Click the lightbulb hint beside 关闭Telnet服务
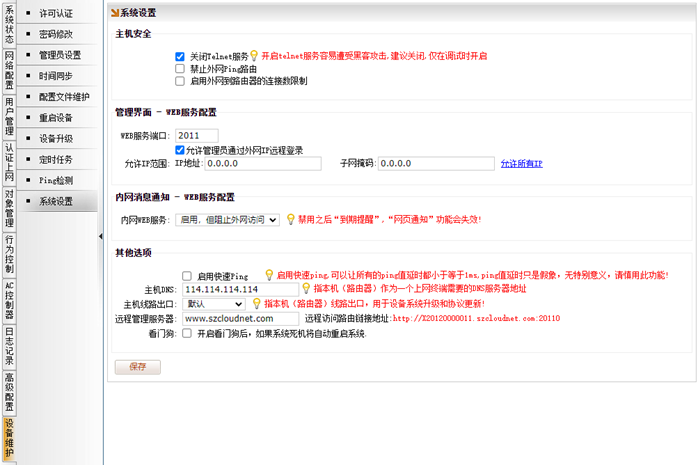Viewport: 698px width, 465px height. pyautogui.click(x=254, y=57)
